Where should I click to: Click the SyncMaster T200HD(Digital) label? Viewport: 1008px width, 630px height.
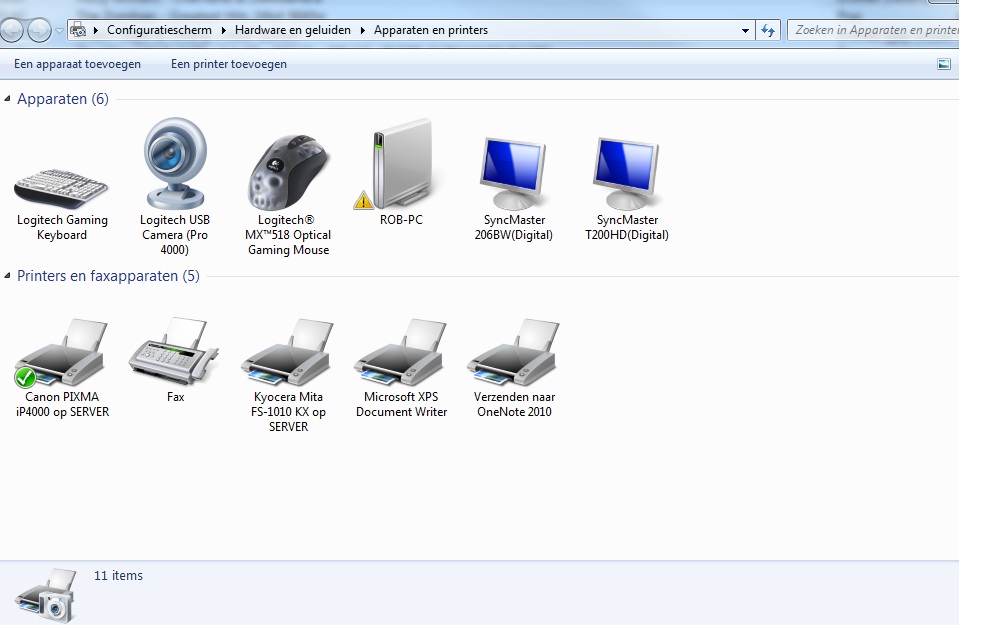[x=627, y=228]
